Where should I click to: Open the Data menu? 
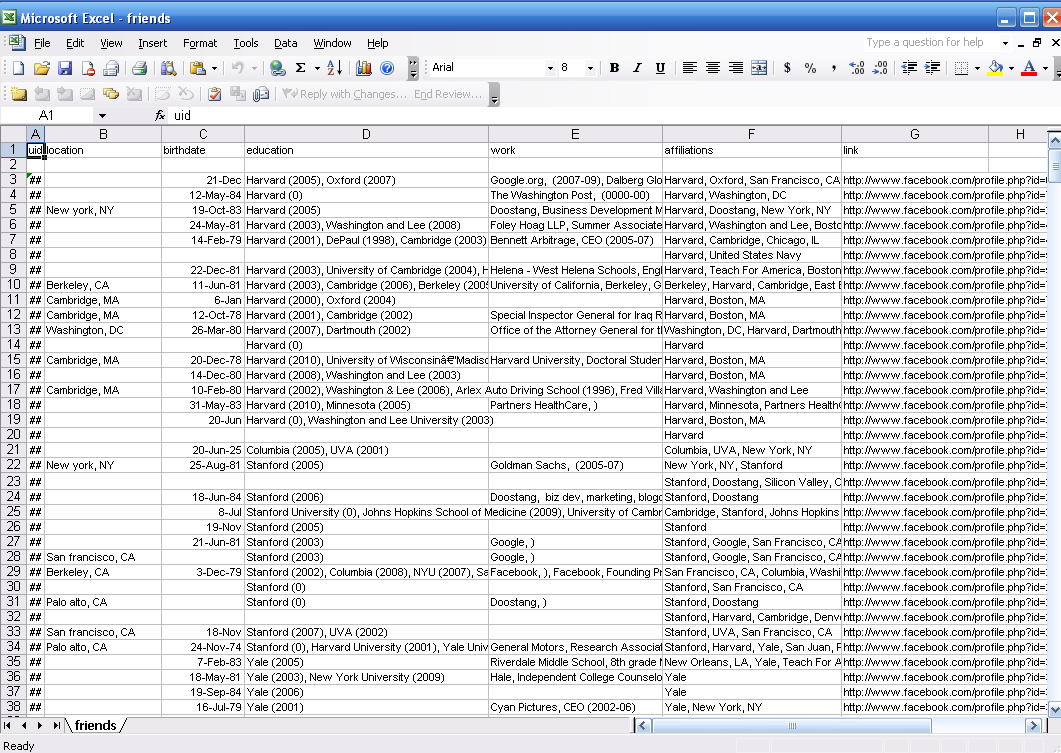click(x=286, y=43)
